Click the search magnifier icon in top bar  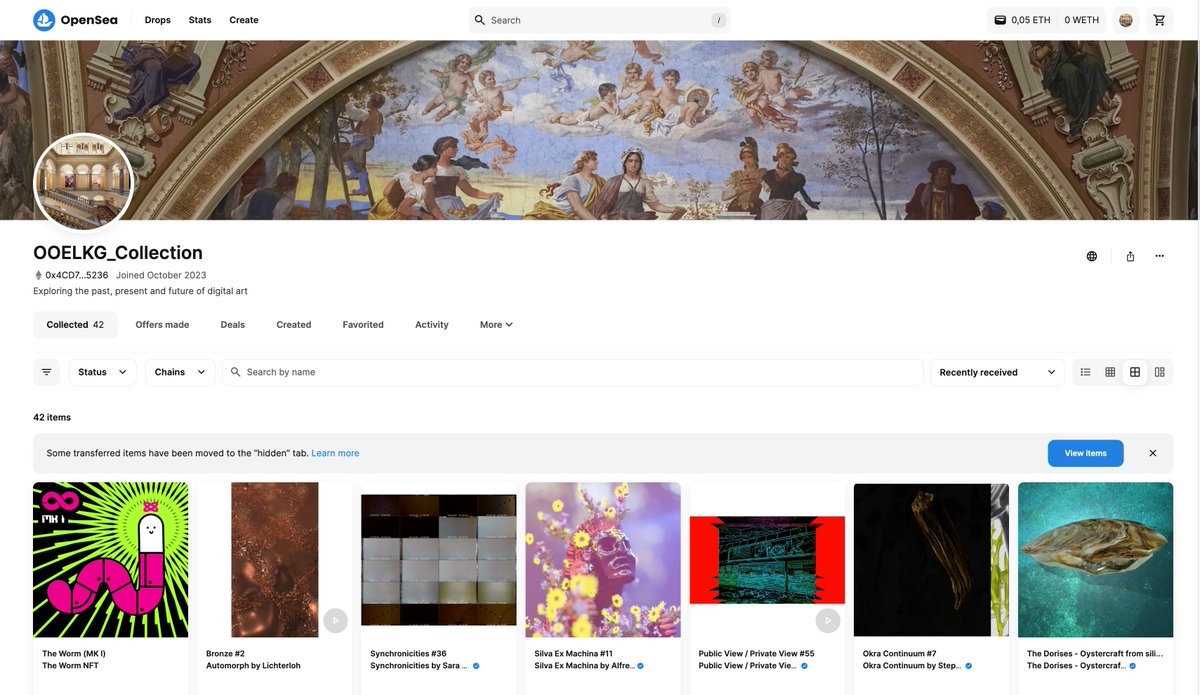click(x=480, y=20)
